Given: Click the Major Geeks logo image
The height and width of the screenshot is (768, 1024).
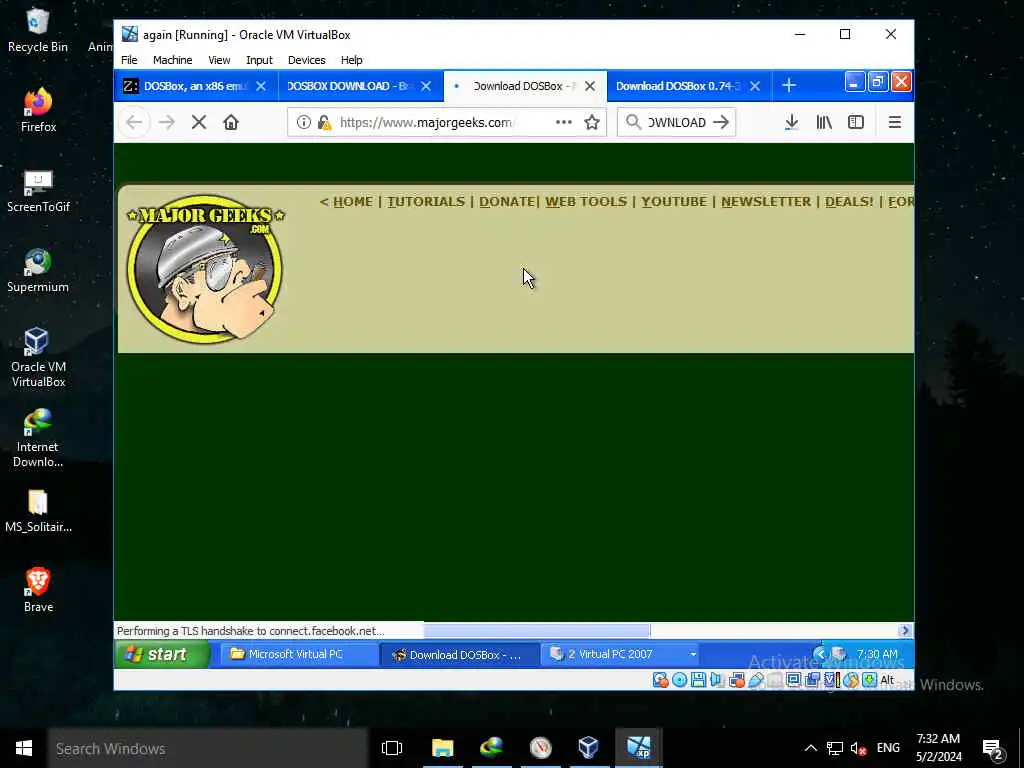Looking at the screenshot, I should [x=206, y=268].
